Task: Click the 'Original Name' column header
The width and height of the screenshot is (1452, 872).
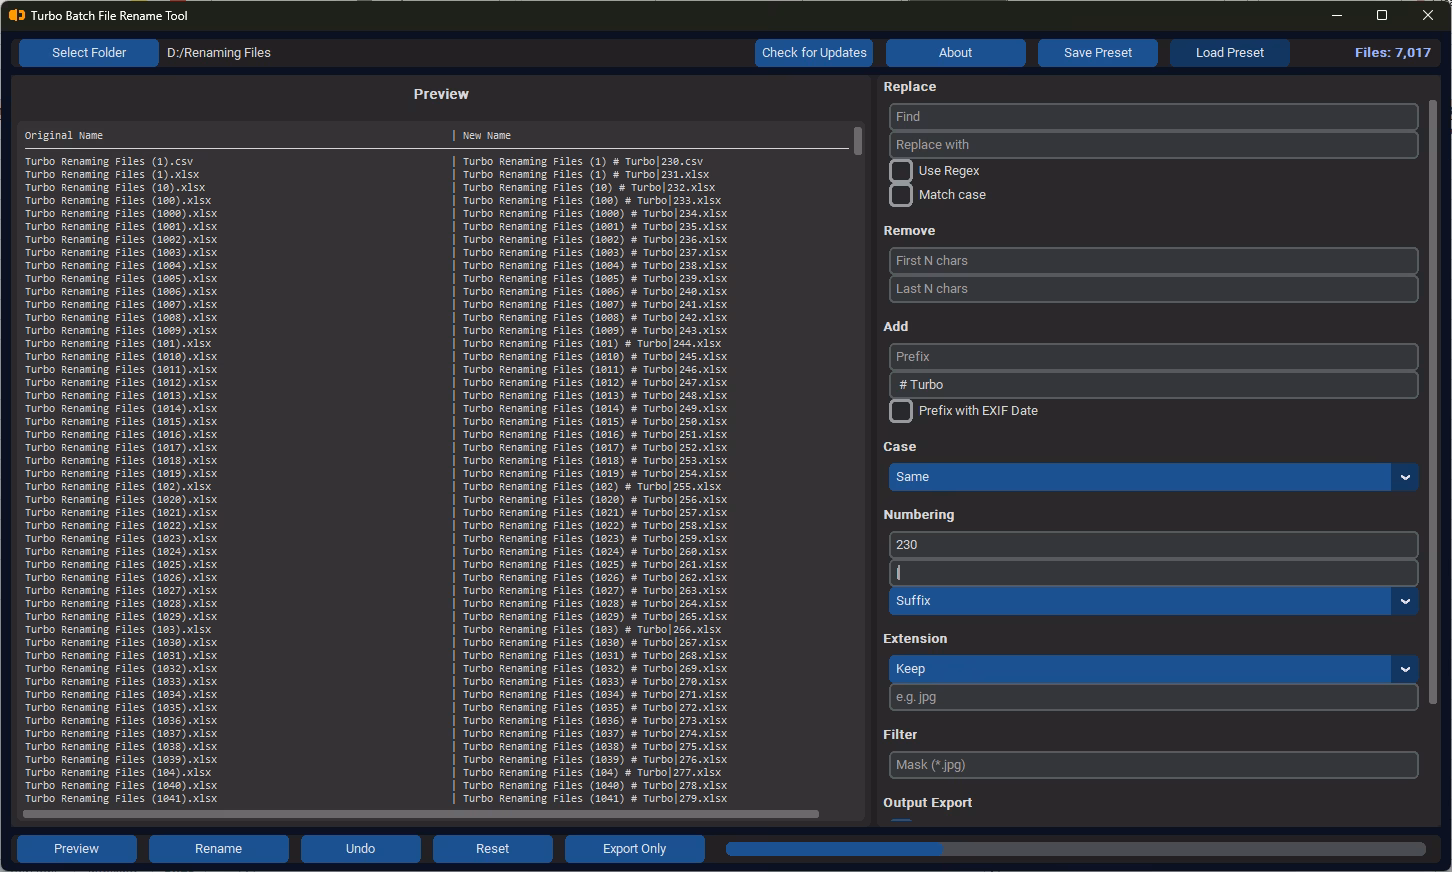Action: coord(64,135)
